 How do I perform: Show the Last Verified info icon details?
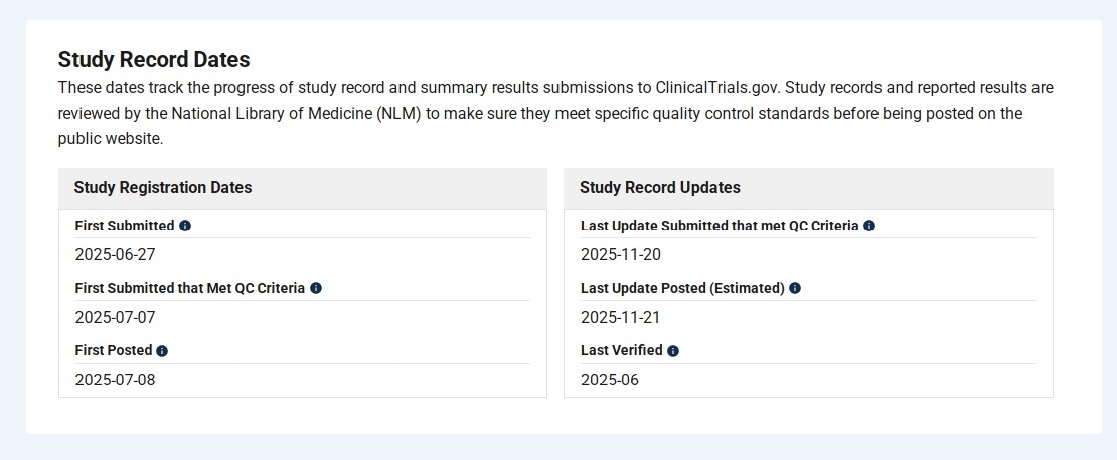pyautogui.click(x=673, y=351)
